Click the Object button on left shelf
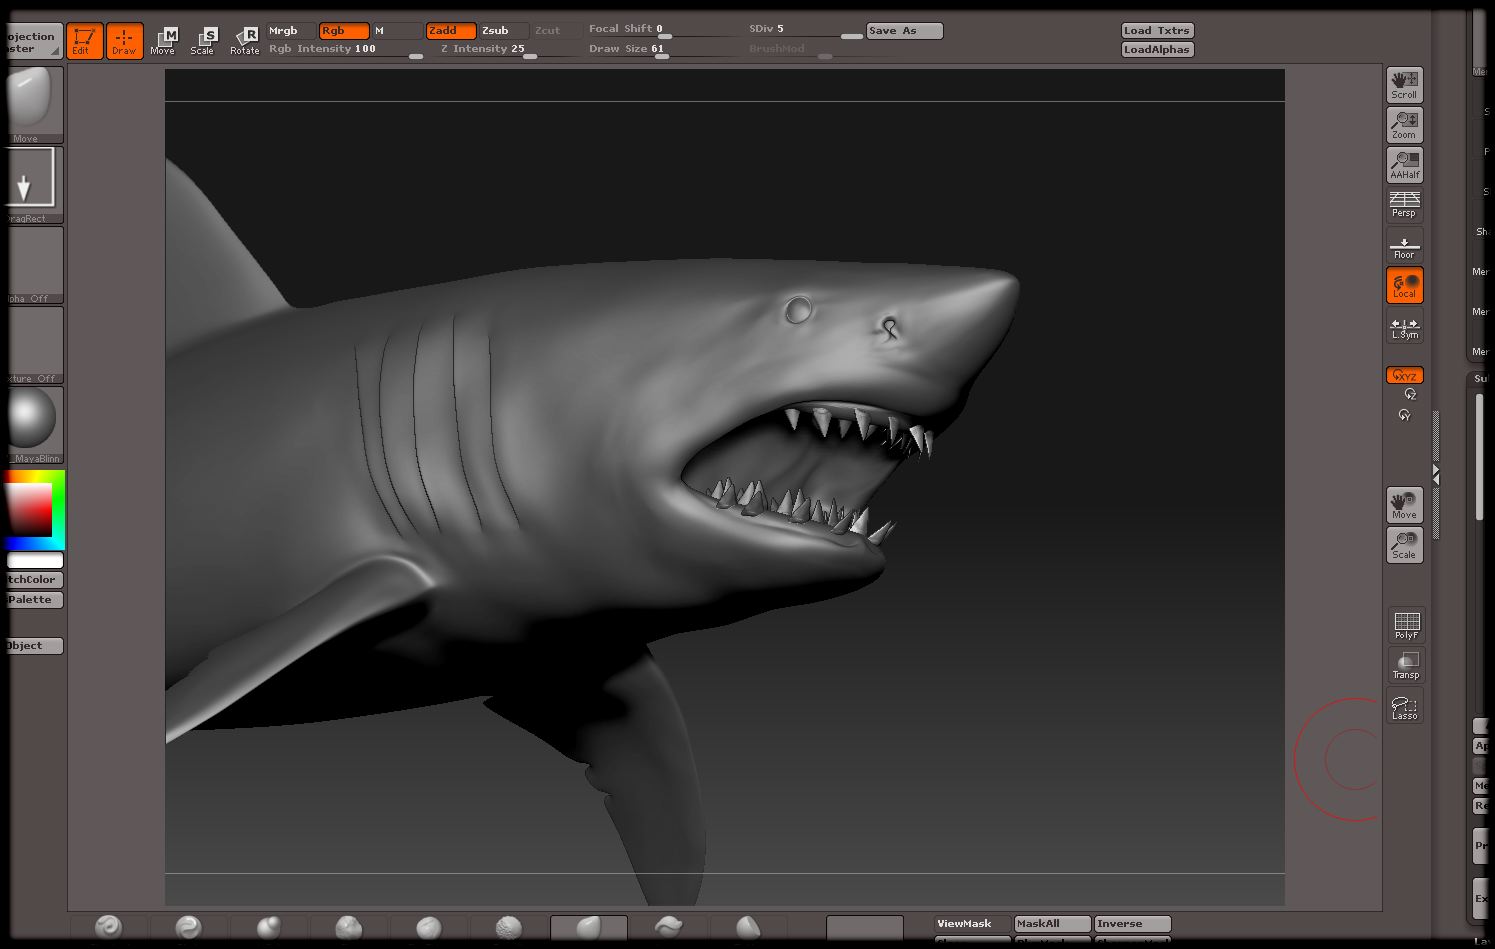The image size is (1495, 949). coord(33,646)
